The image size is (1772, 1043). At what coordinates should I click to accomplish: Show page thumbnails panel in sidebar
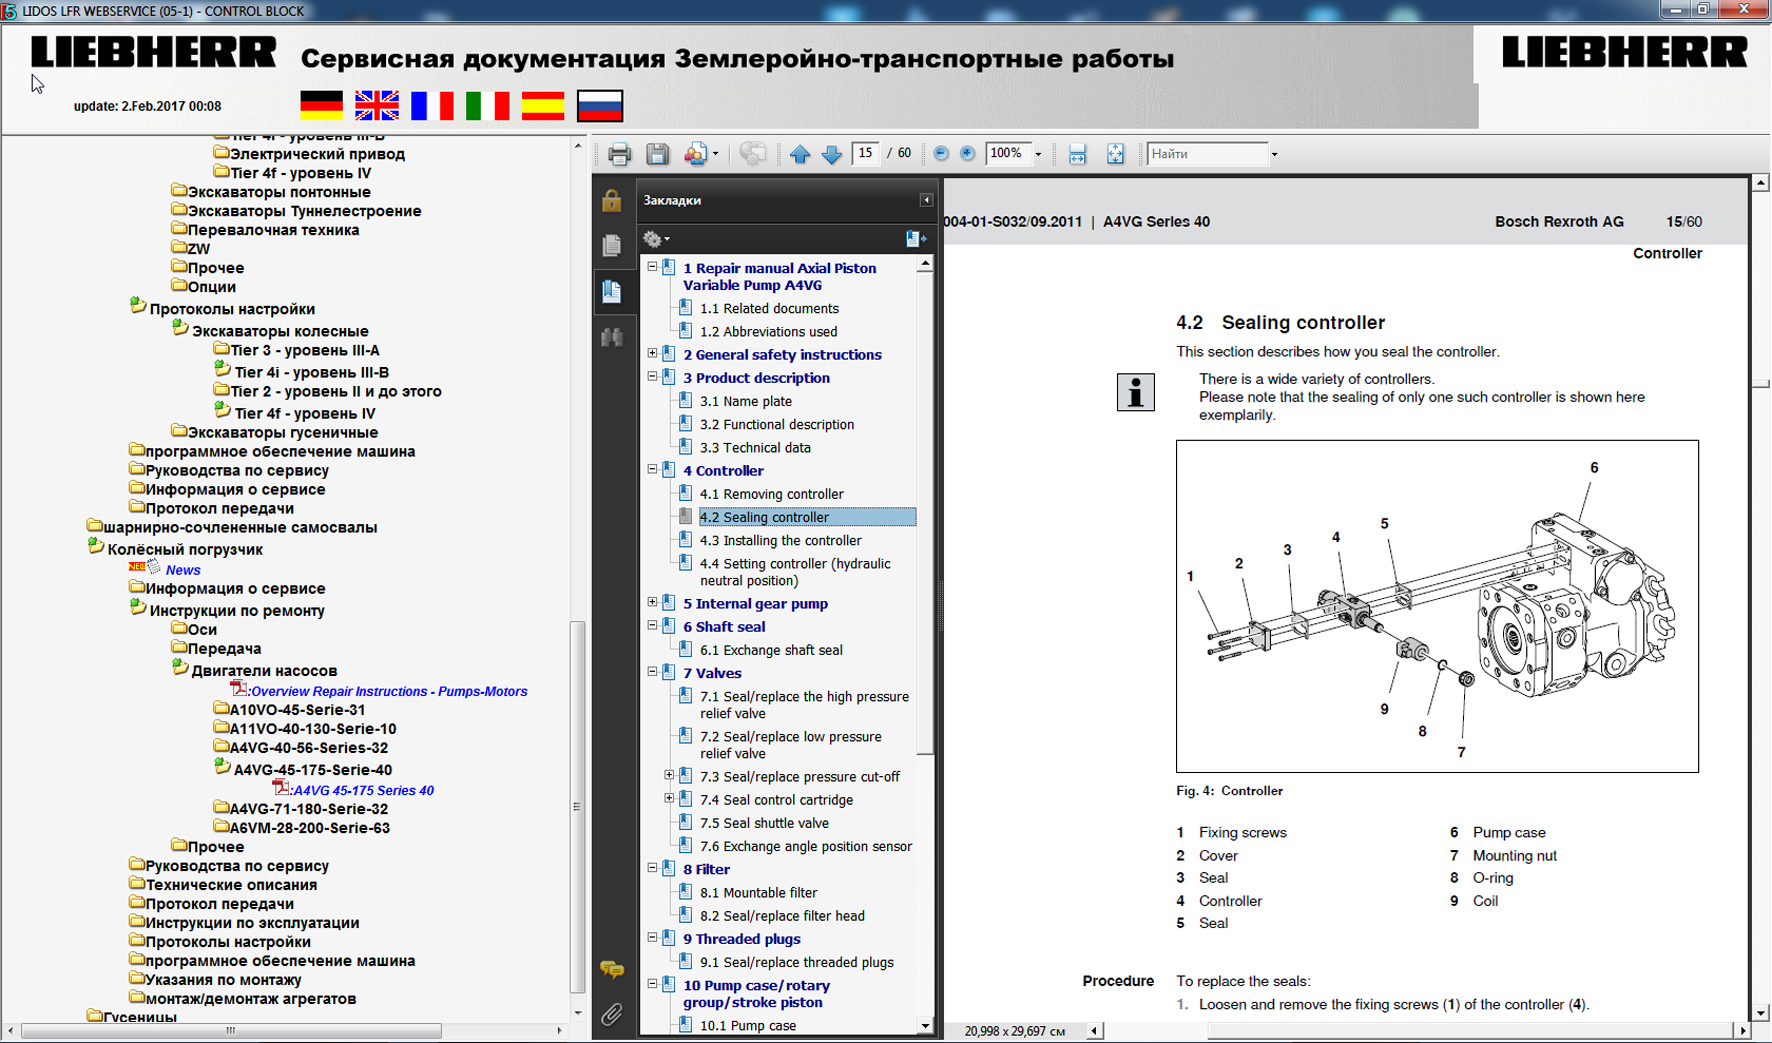tap(612, 245)
